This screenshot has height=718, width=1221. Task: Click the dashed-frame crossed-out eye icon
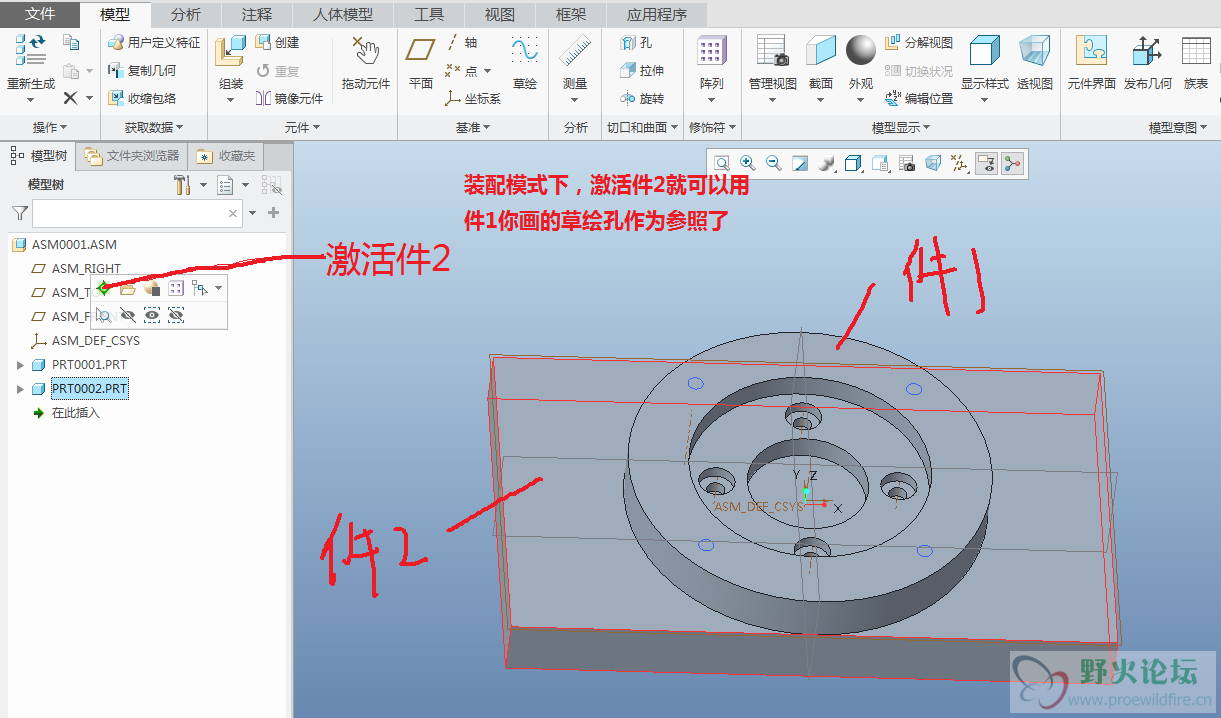point(176,315)
